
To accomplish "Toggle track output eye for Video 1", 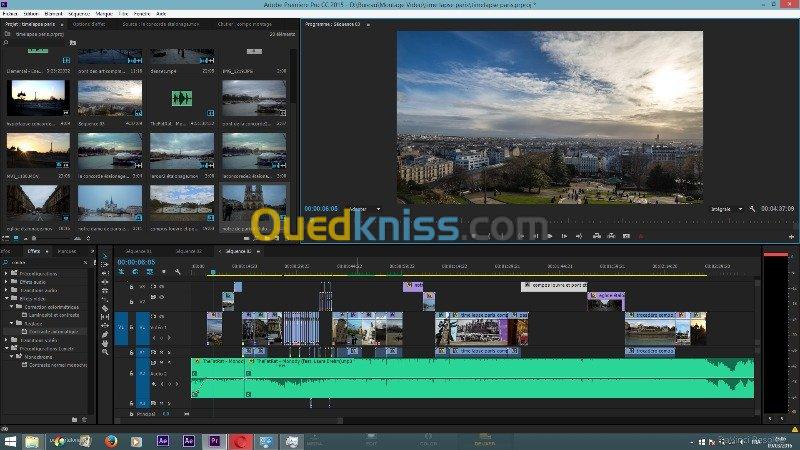I will coord(162,316).
